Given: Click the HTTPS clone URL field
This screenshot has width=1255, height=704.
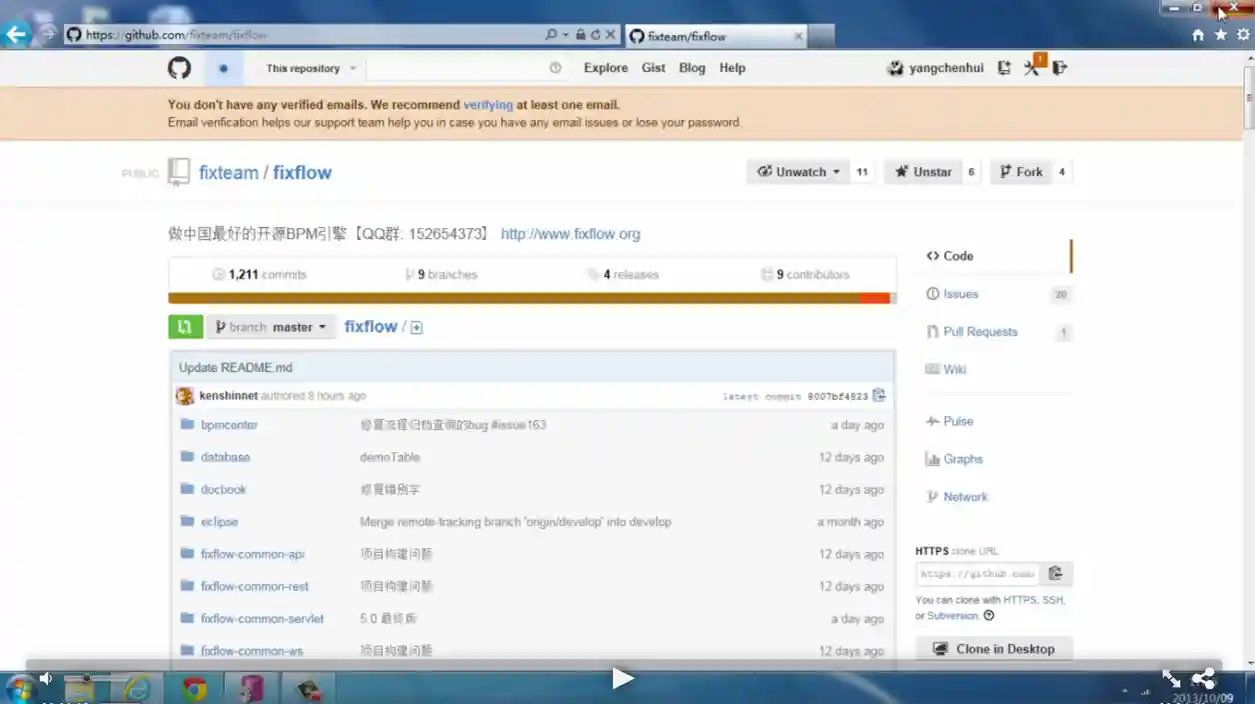Looking at the screenshot, I should (x=977, y=574).
